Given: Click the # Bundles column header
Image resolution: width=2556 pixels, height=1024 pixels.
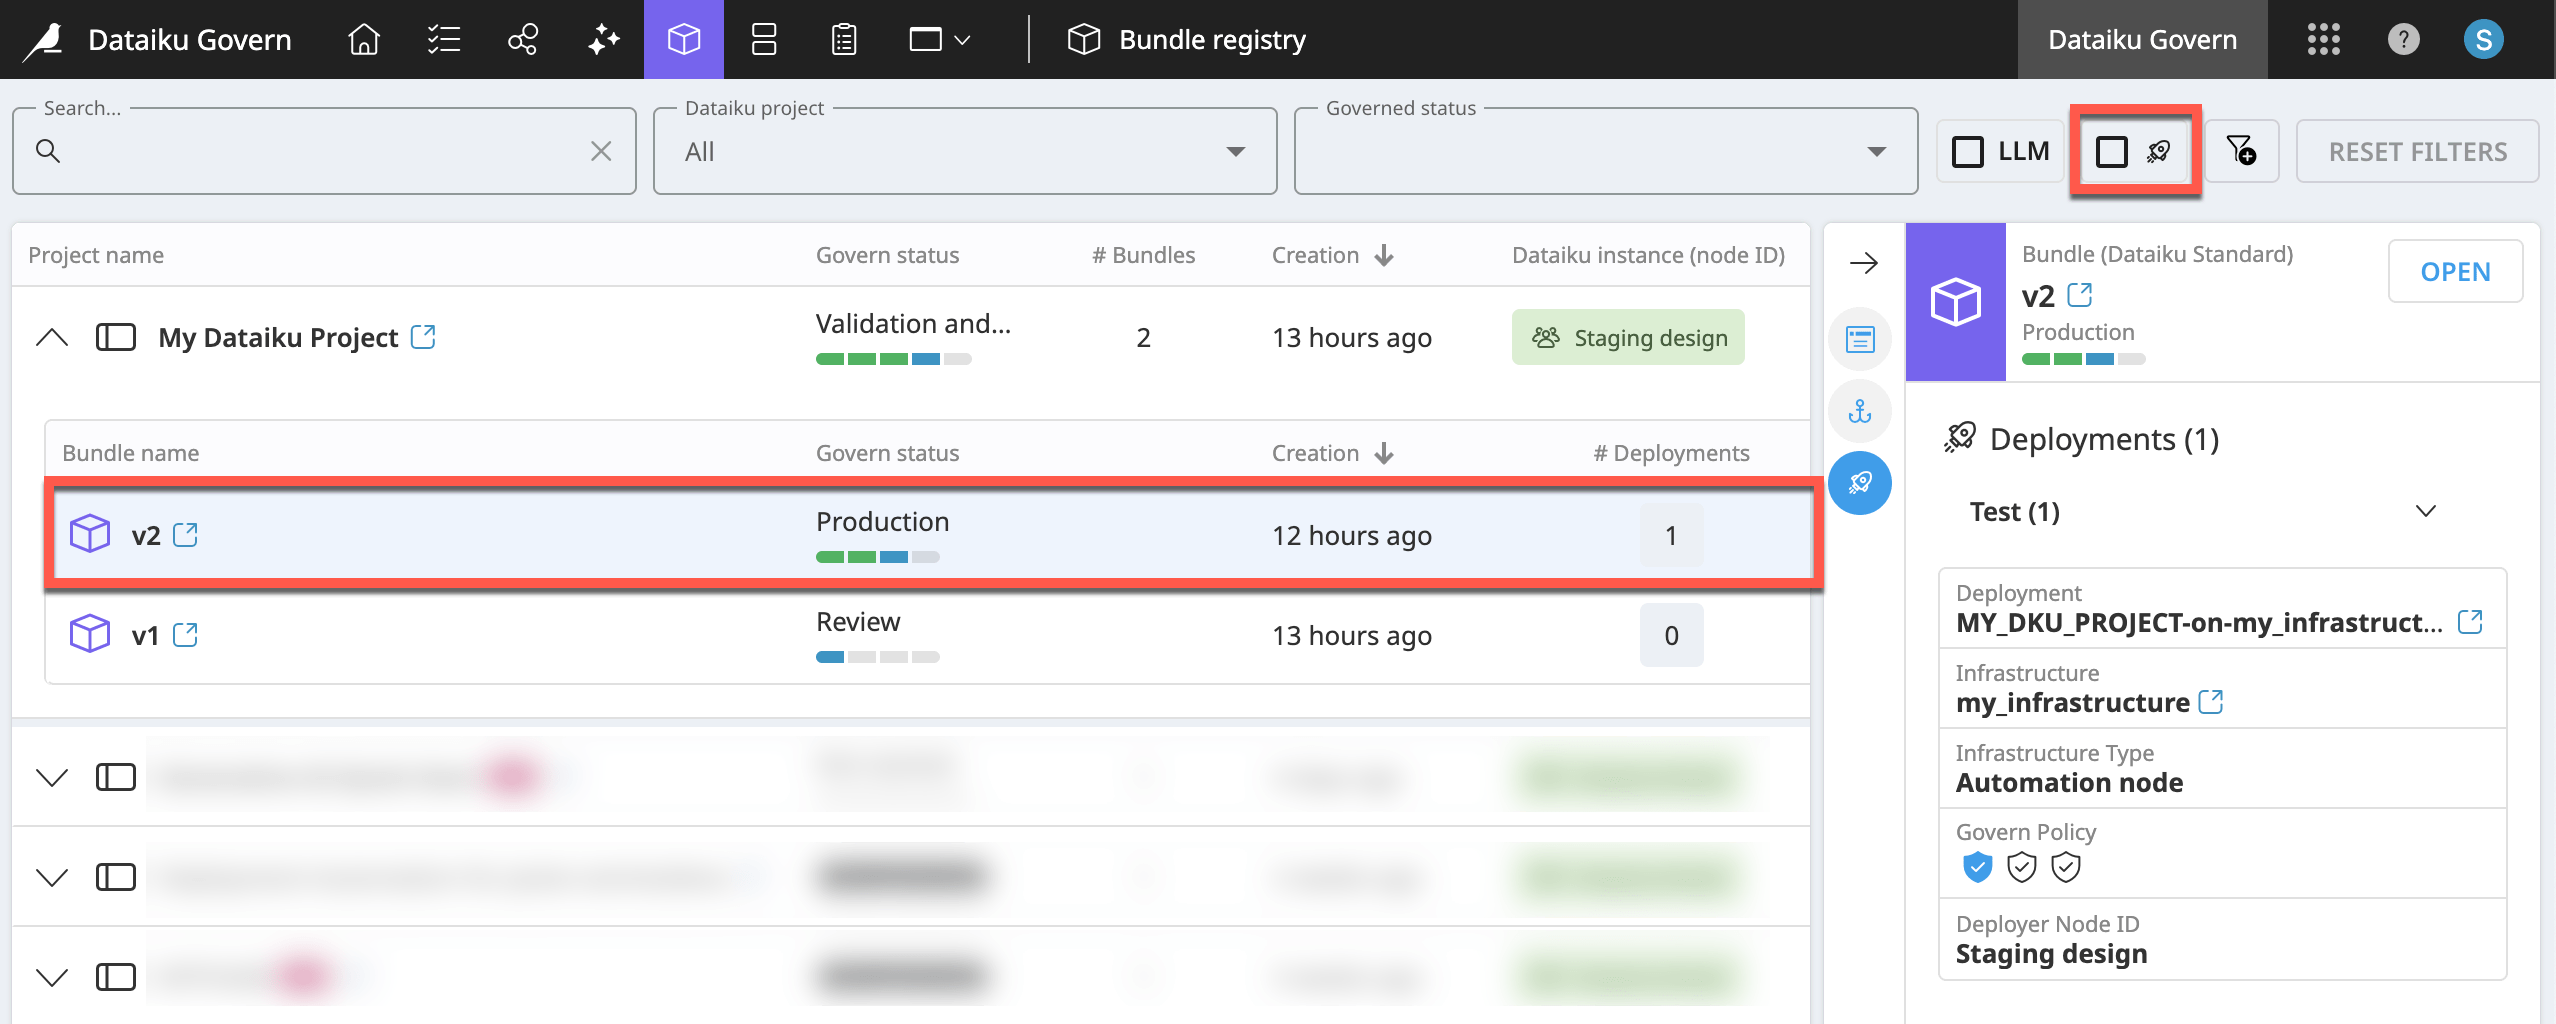Looking at the screenshot, I should 1143,255.
